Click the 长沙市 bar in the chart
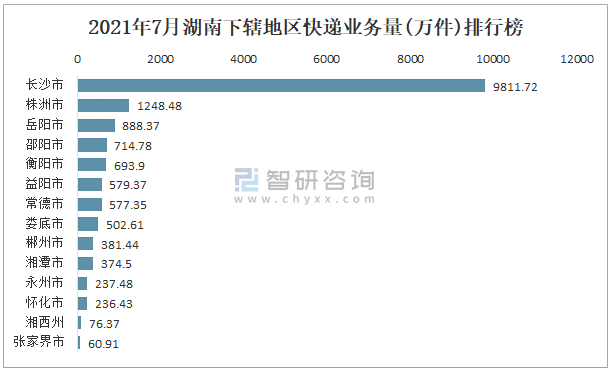Image resolution: width=609 pixels, height=374 pixels. [281, 85]
